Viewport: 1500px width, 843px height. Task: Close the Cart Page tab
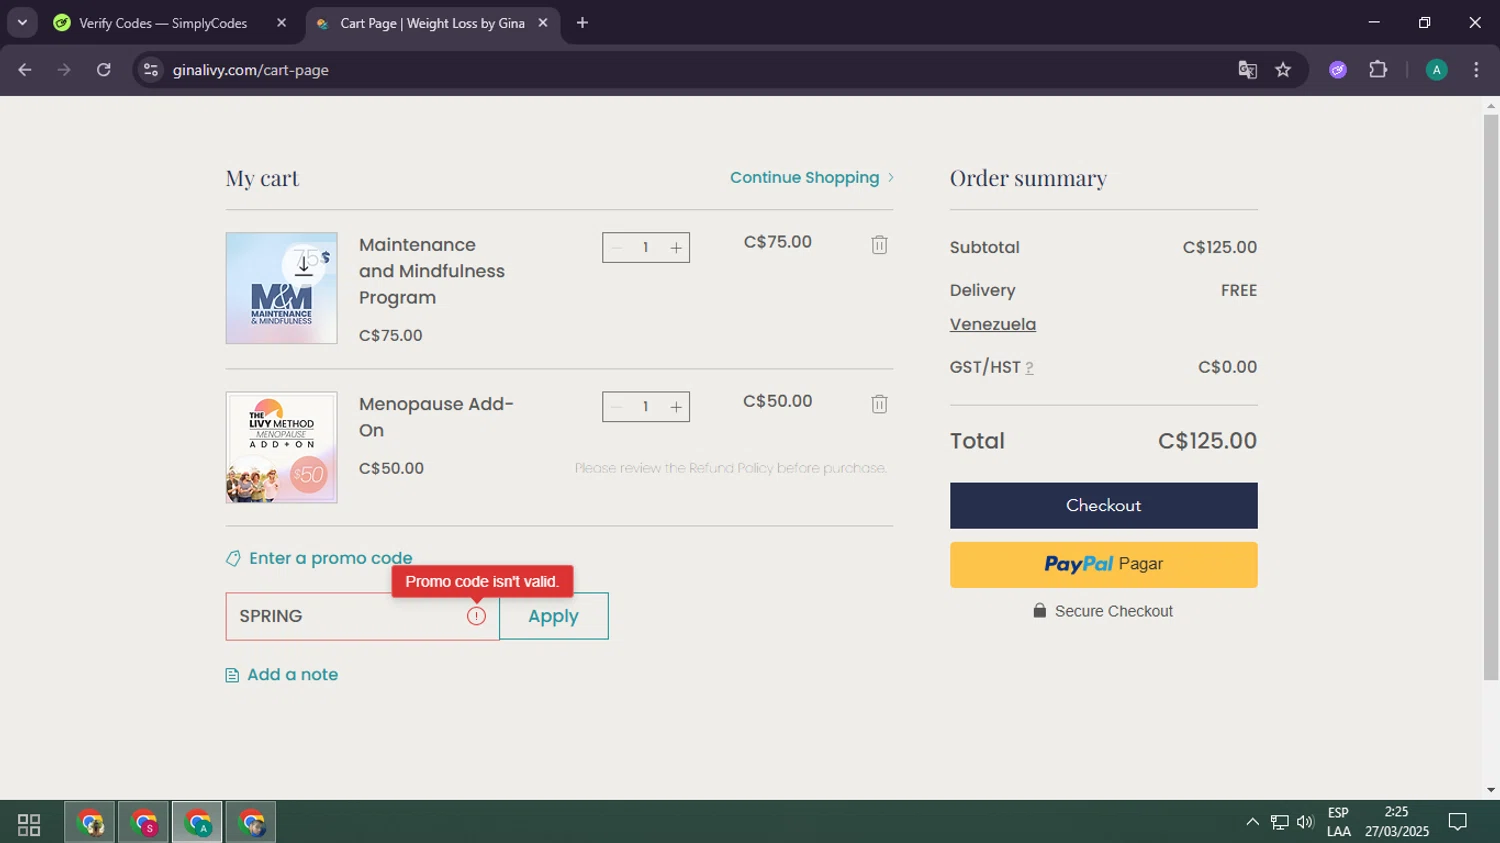[x=542, y=23]
